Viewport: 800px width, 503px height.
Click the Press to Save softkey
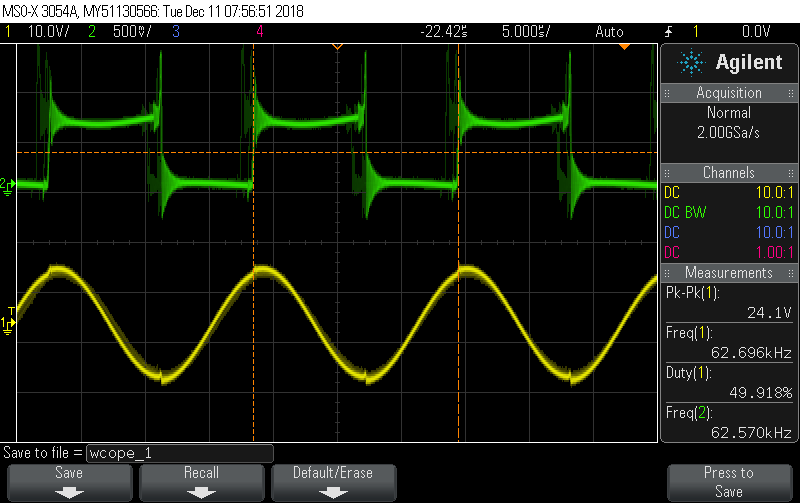729,482
